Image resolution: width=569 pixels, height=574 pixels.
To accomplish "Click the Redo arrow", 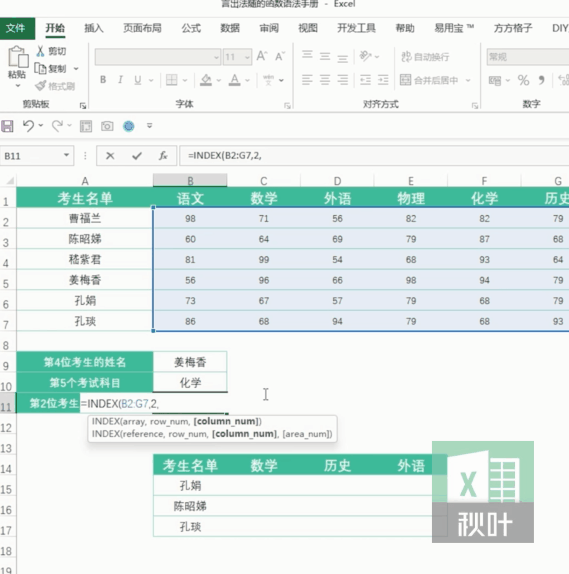I will (57, 126).
